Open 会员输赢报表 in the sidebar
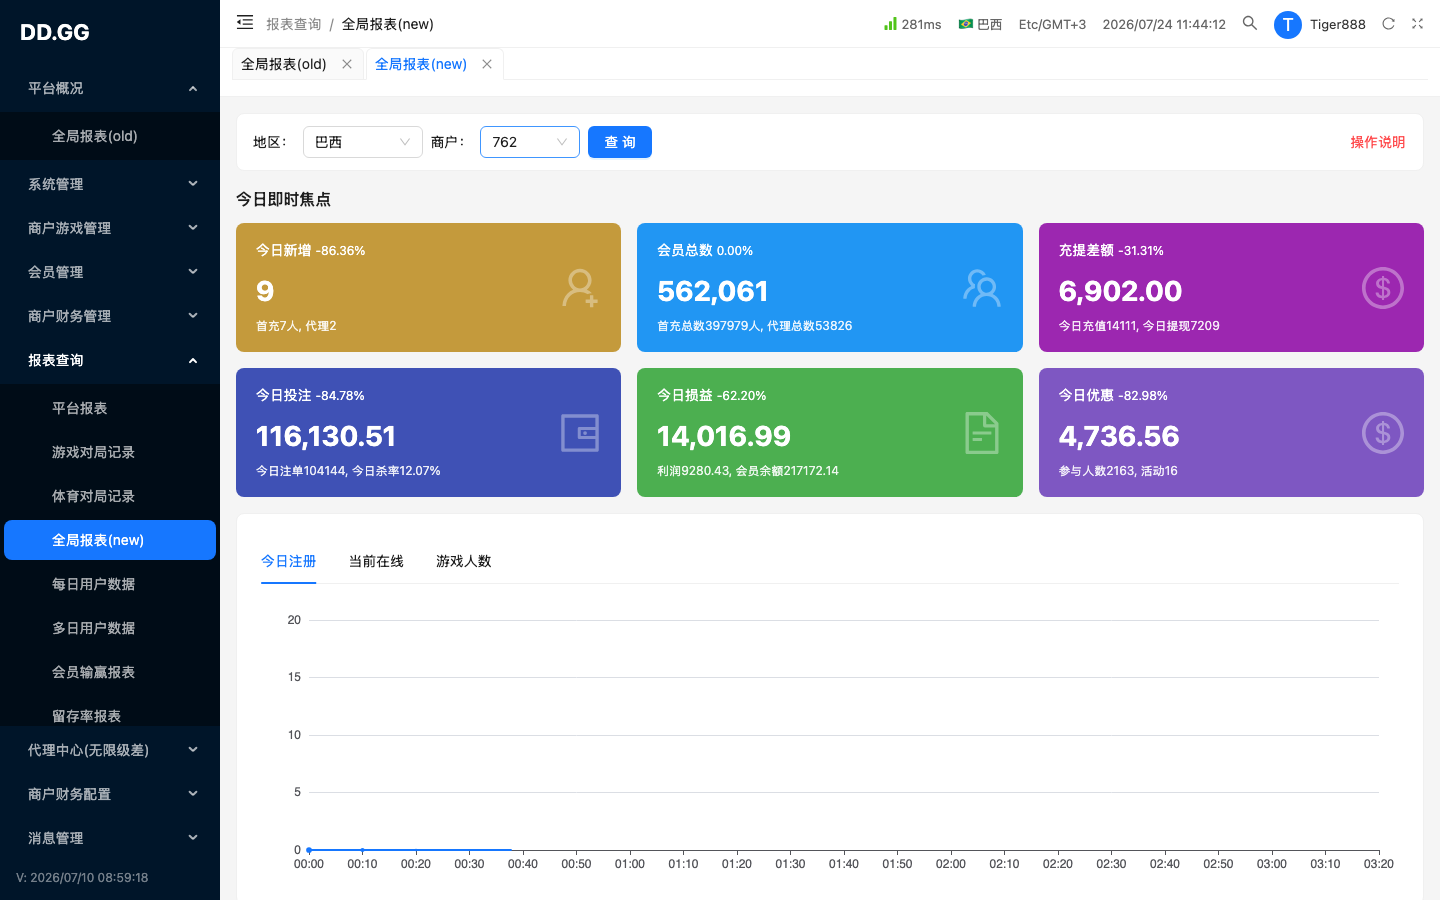Viewport: 1440px width, 900px height. 110,672
